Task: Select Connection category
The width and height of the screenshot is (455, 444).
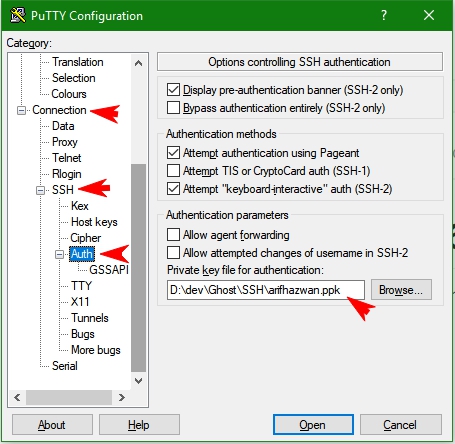Action: tap(59, 110)
